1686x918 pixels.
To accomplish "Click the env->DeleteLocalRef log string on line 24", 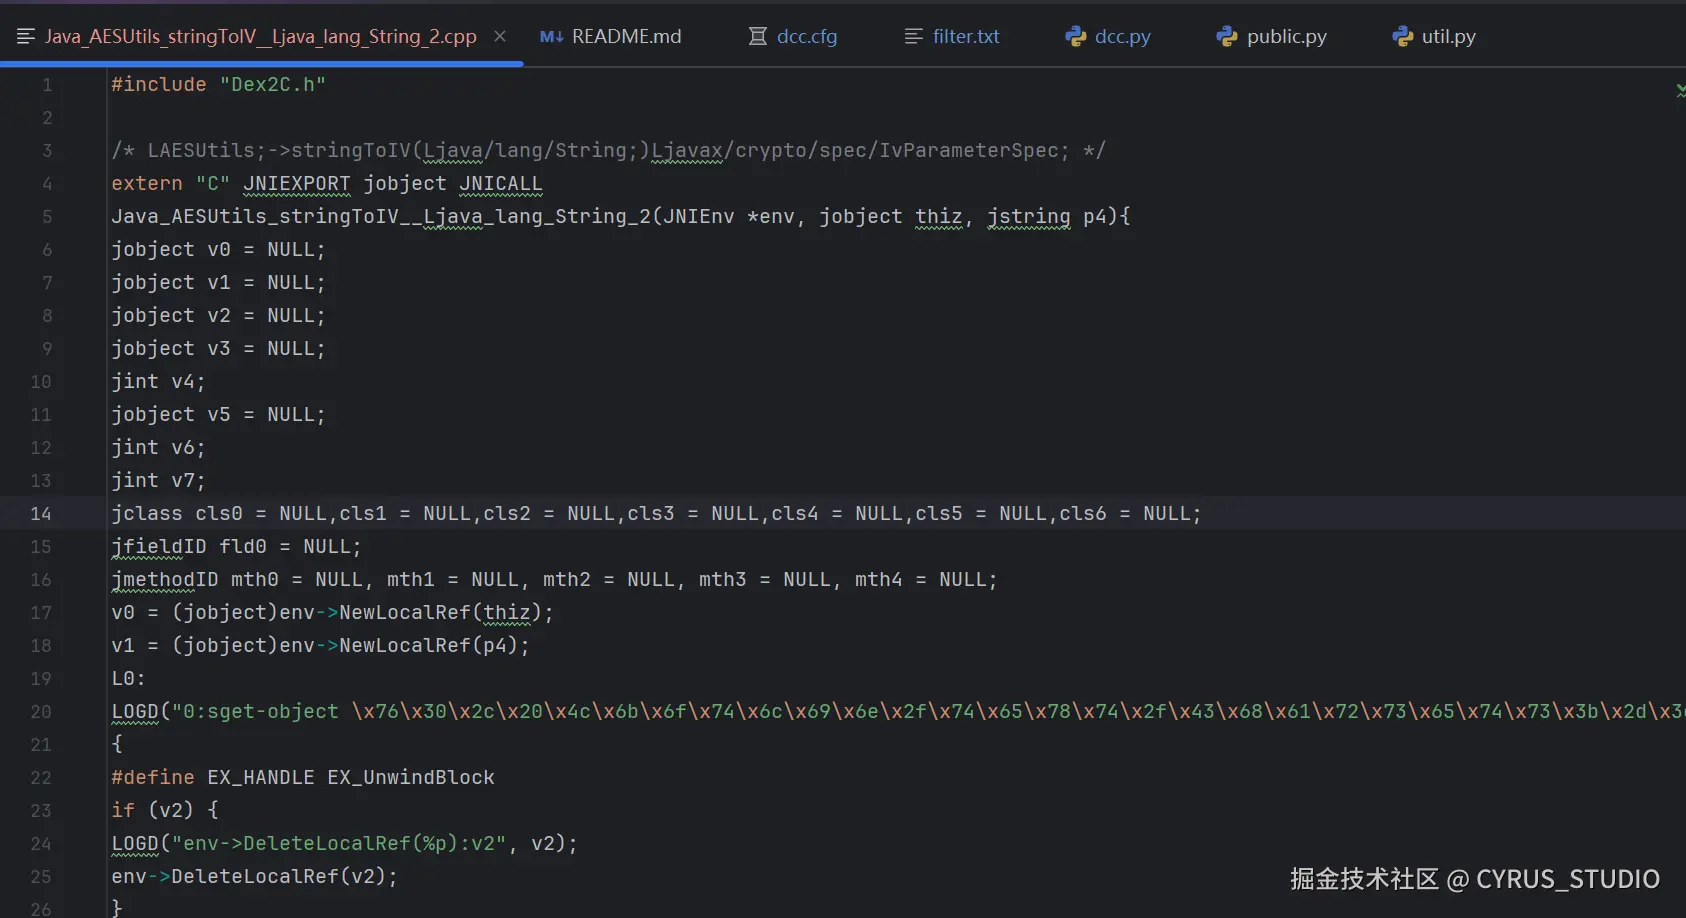I will pos(339,844).
